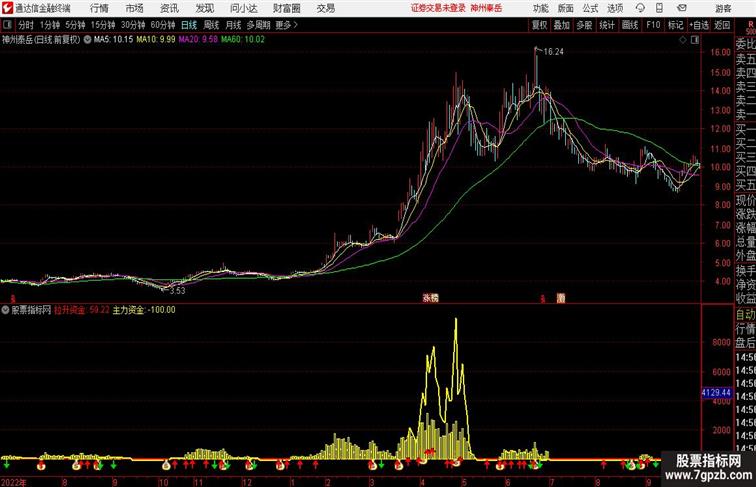Screen dimensions: 756x487
Task: Click the 自动 tab on right panel
Action: point(745,315)
